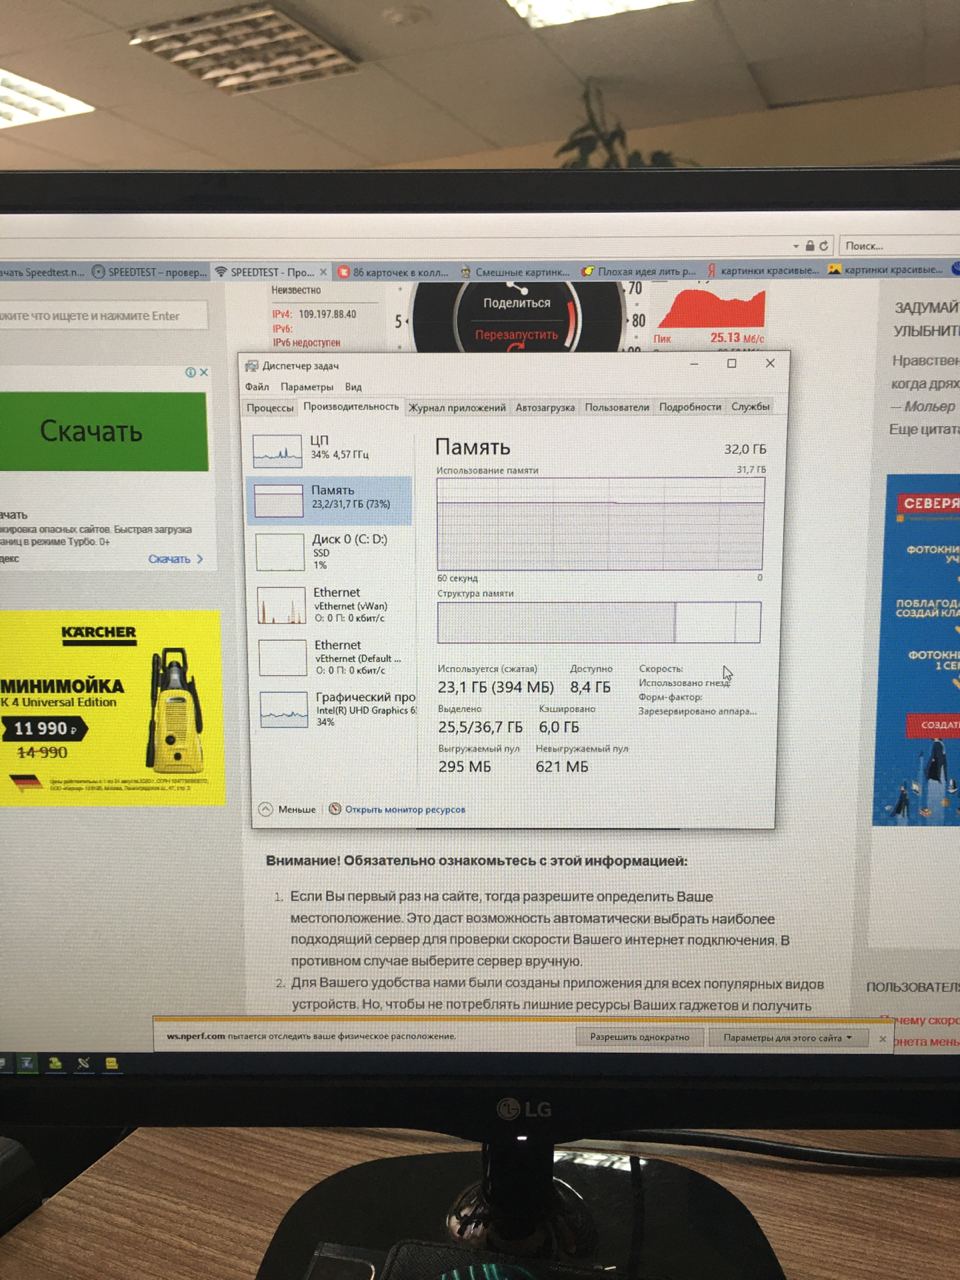Select the Диск 0 (C: D:) item

click(x=329, y=552)
